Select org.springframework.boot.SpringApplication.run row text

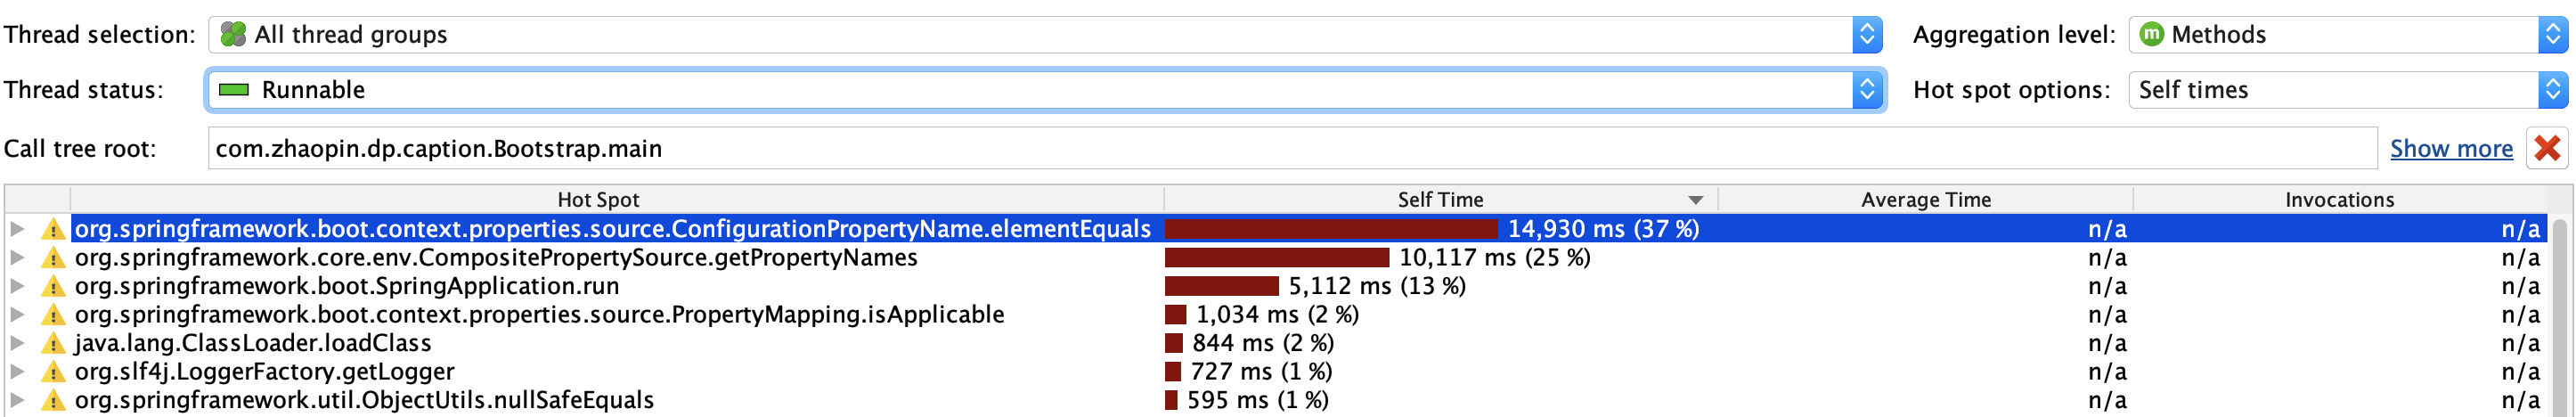(347, 286)
